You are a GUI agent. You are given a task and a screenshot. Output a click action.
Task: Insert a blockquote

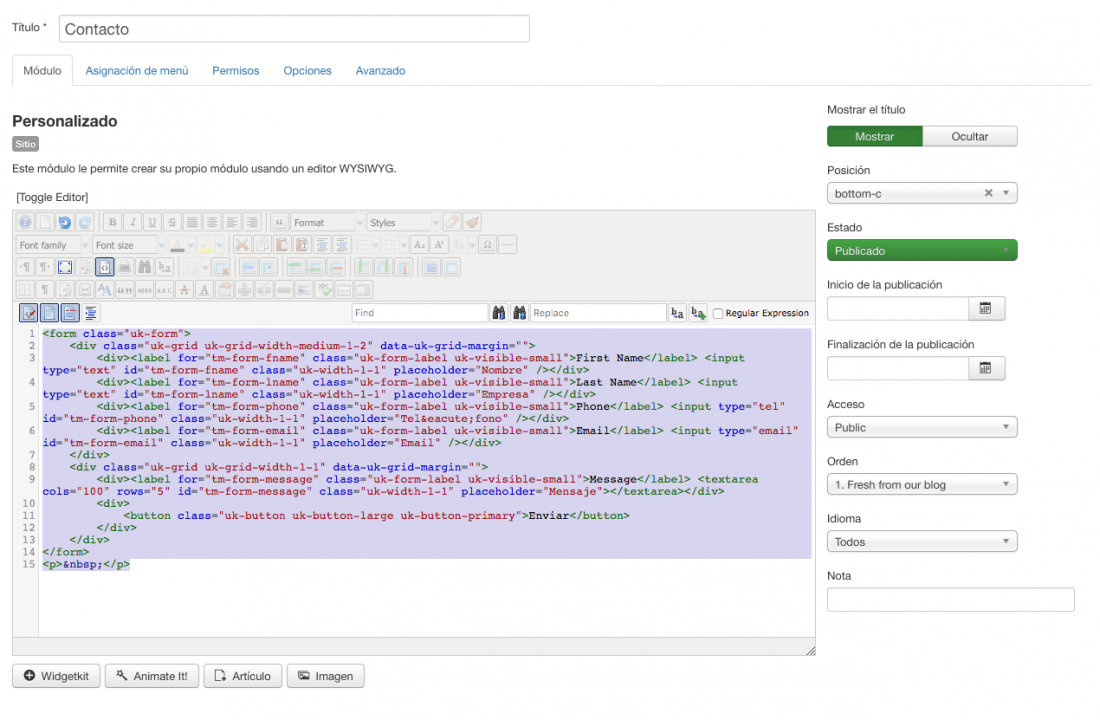point(279,222)
